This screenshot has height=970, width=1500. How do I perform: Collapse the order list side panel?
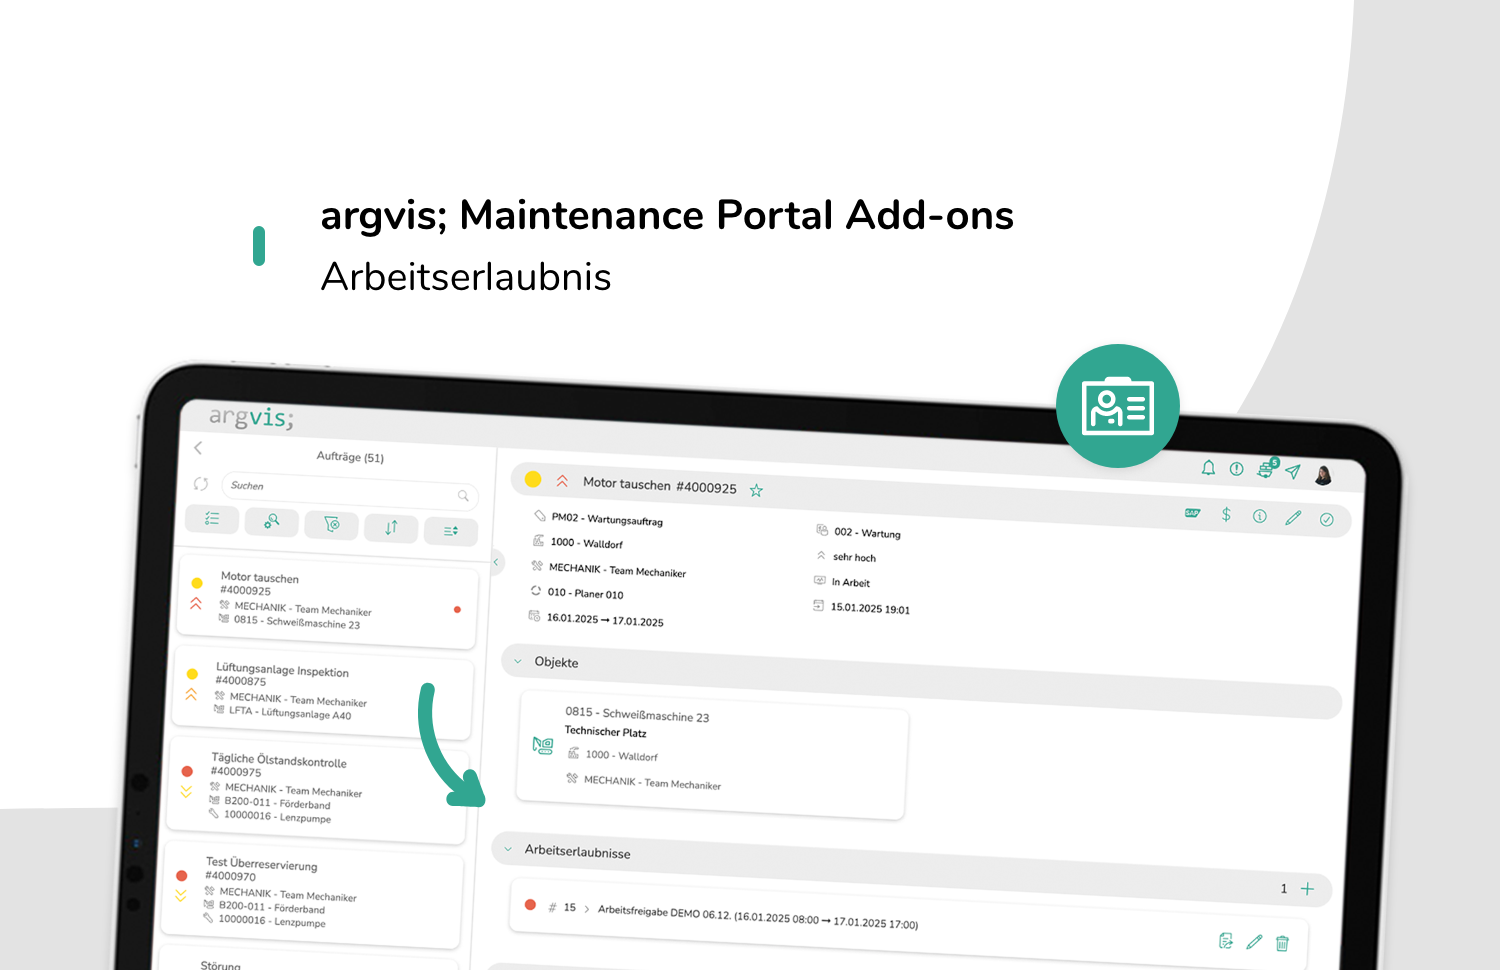(x=495, y=562)
